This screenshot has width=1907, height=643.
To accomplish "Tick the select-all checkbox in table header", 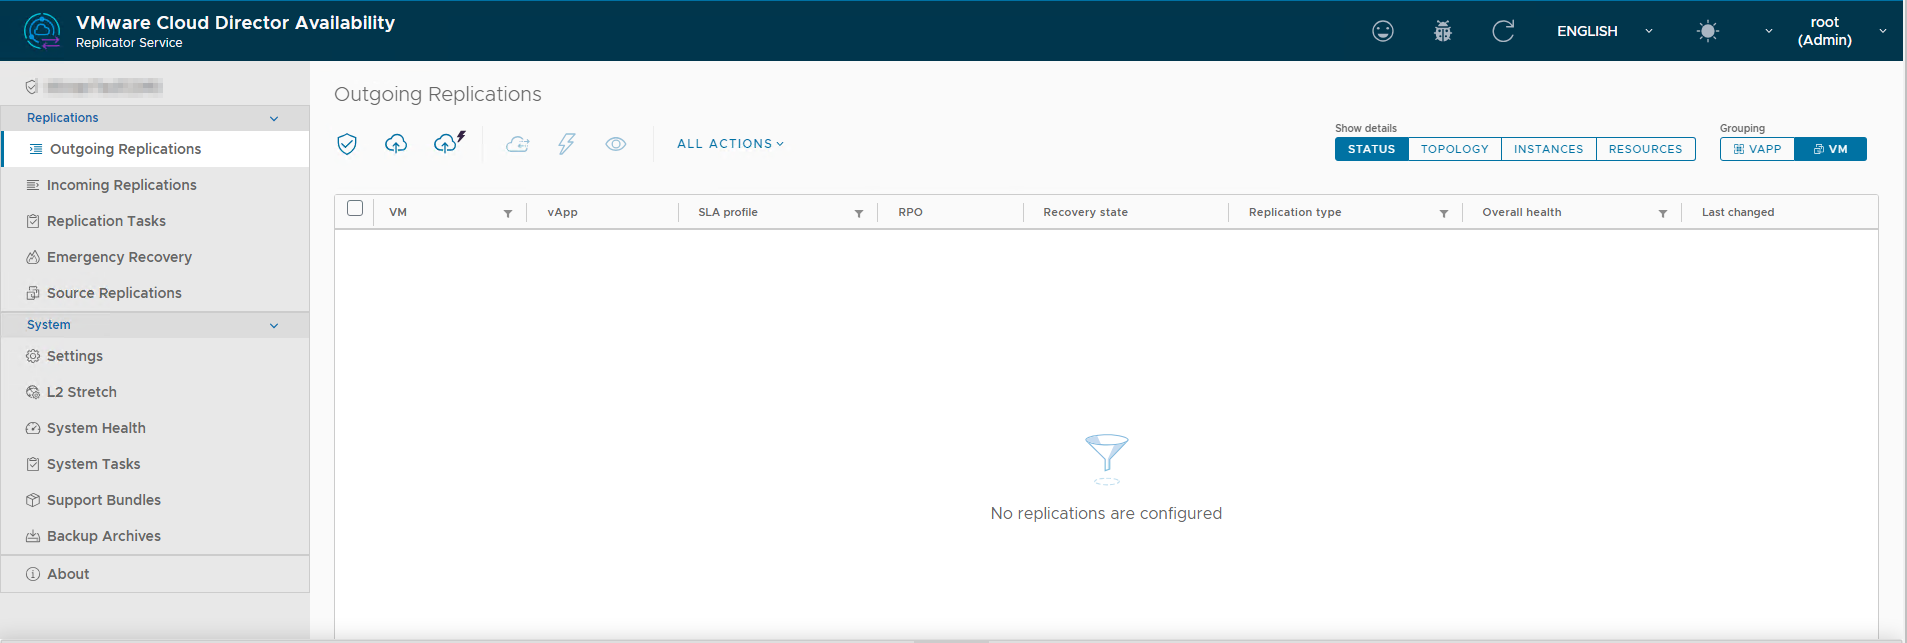I will click(355, 208).
